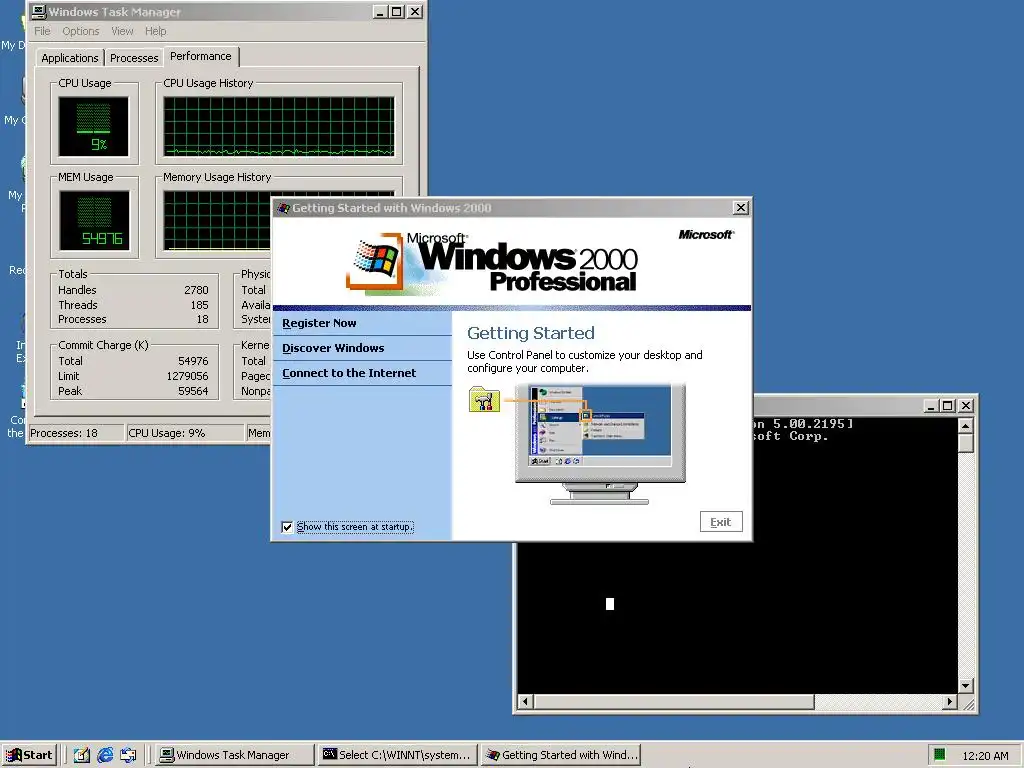Screen dimensions: 1024x768
Task: Click Commit Charge Limit value 1279056
Action: pos(187,376)
